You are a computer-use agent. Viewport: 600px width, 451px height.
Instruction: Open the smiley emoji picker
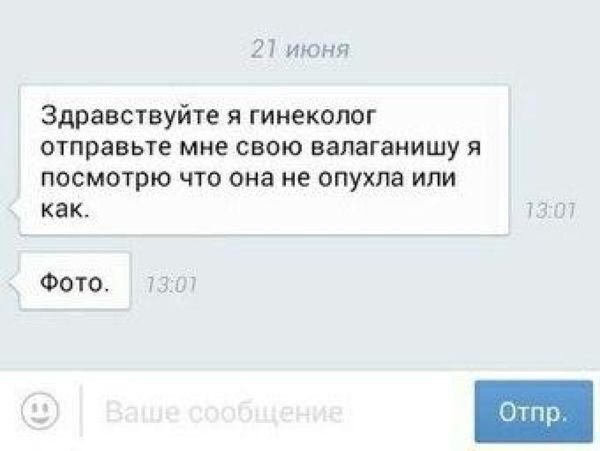(x=40, y=412)
